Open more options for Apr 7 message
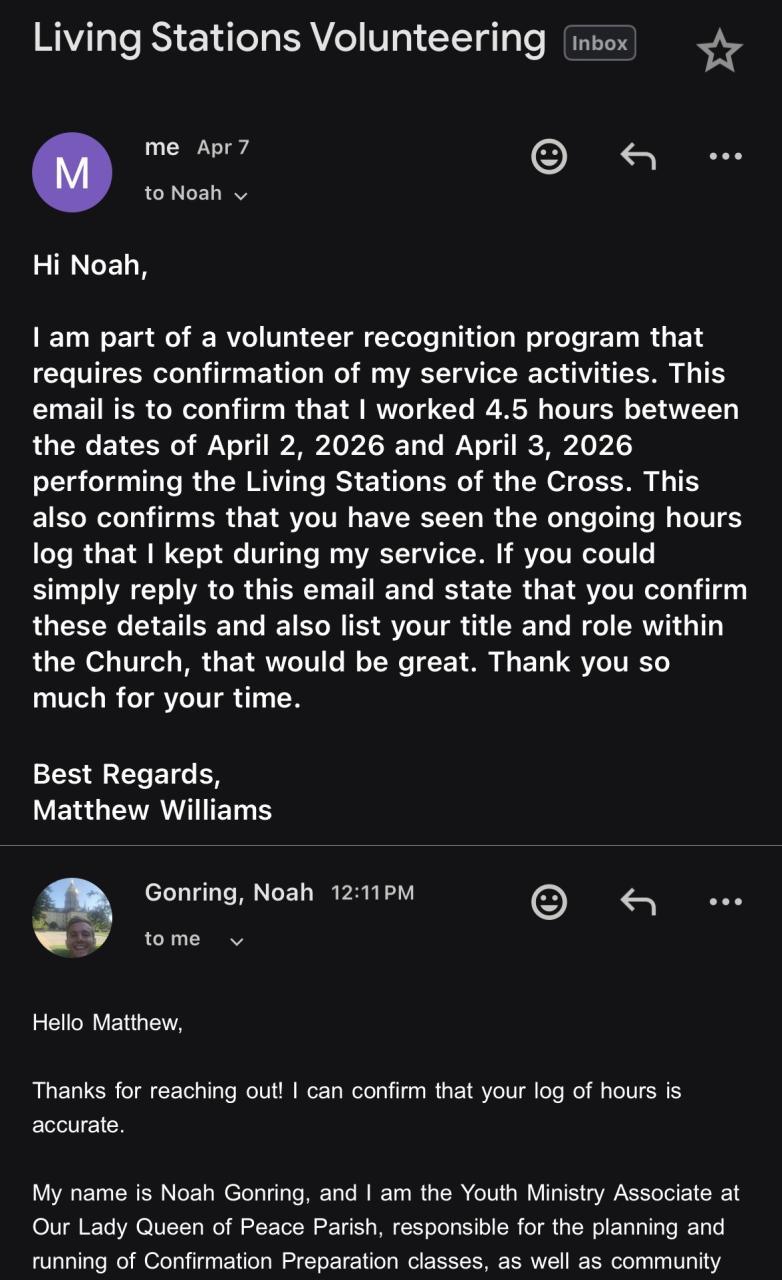This screenshot has height=1280, width=782. 725,156
